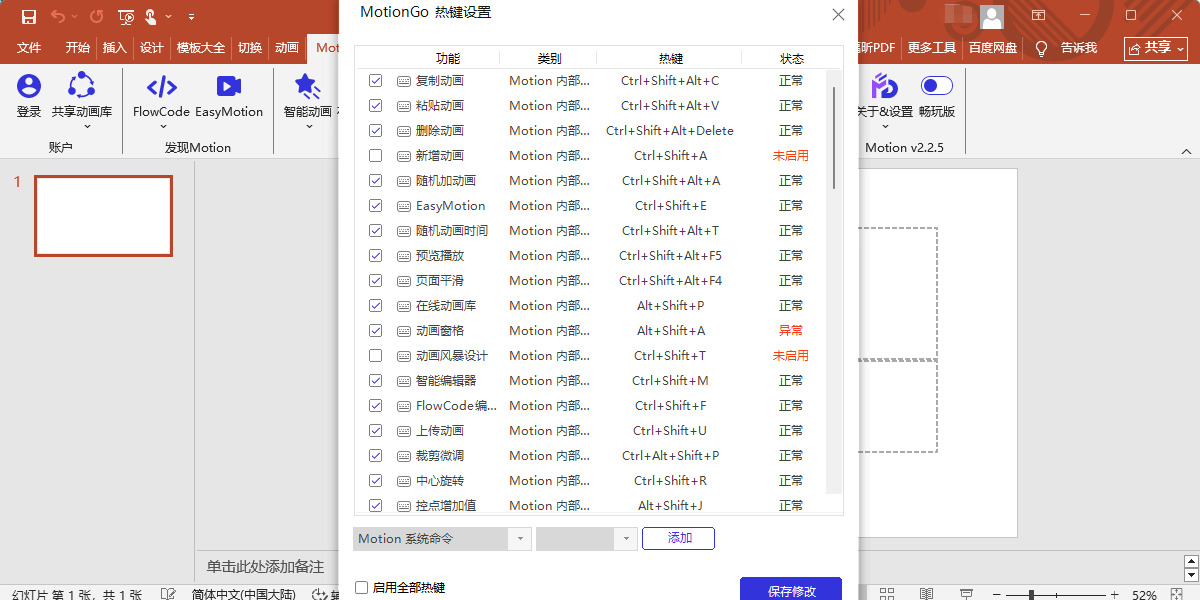Screen dimensions: 1200x600
Task: Switch to the 百度网盘 tab
Action: pos(993,48)
